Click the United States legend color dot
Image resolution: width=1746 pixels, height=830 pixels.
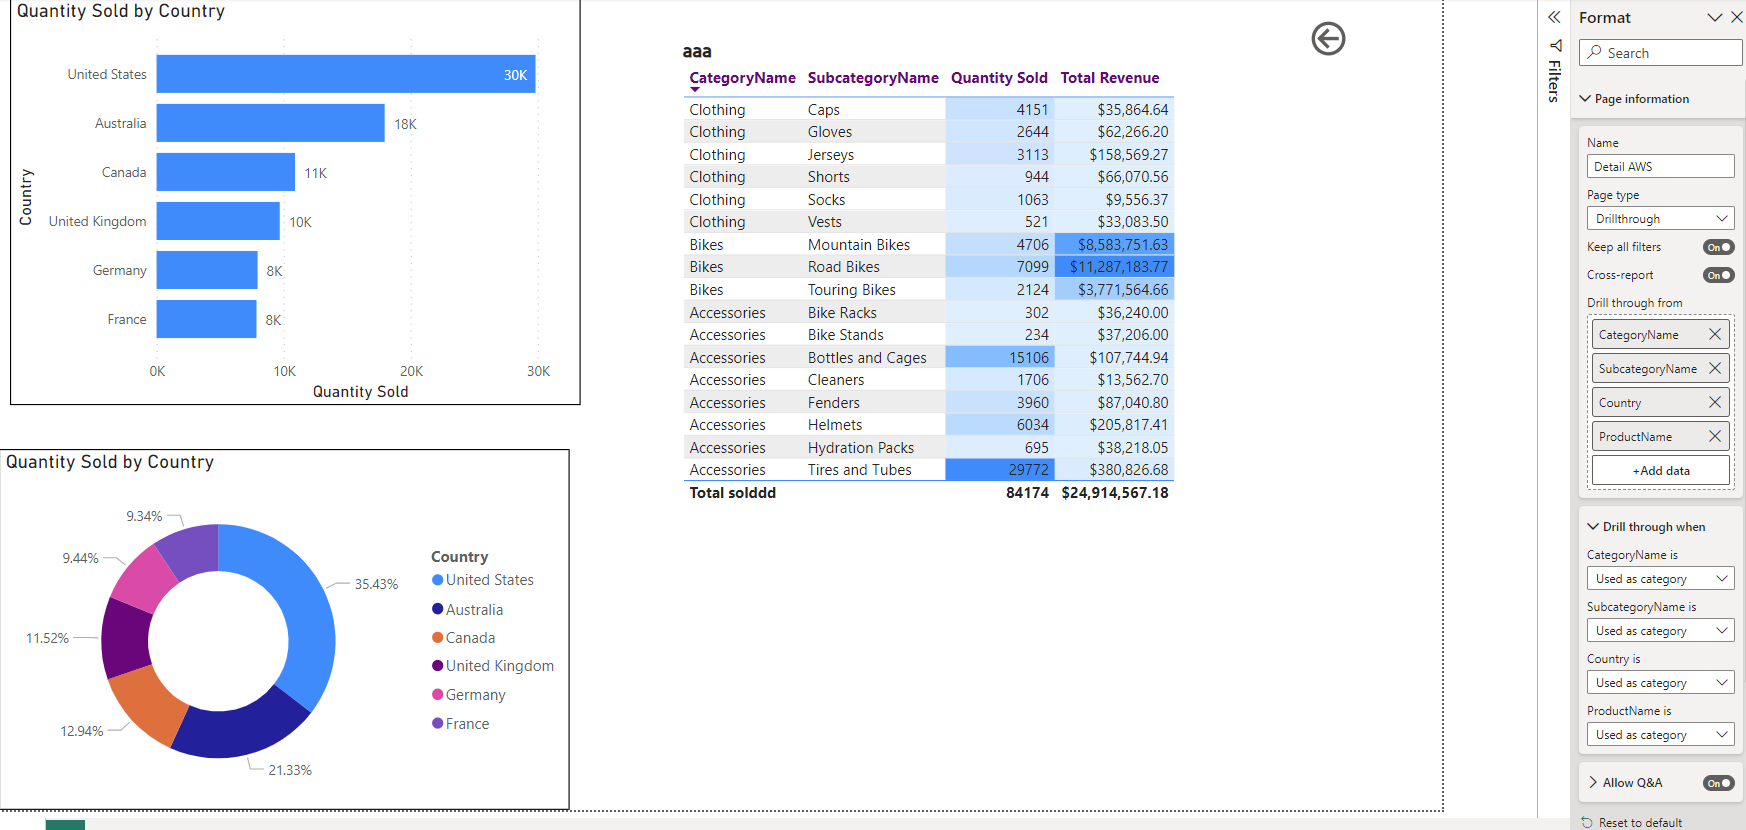point(438,580)
